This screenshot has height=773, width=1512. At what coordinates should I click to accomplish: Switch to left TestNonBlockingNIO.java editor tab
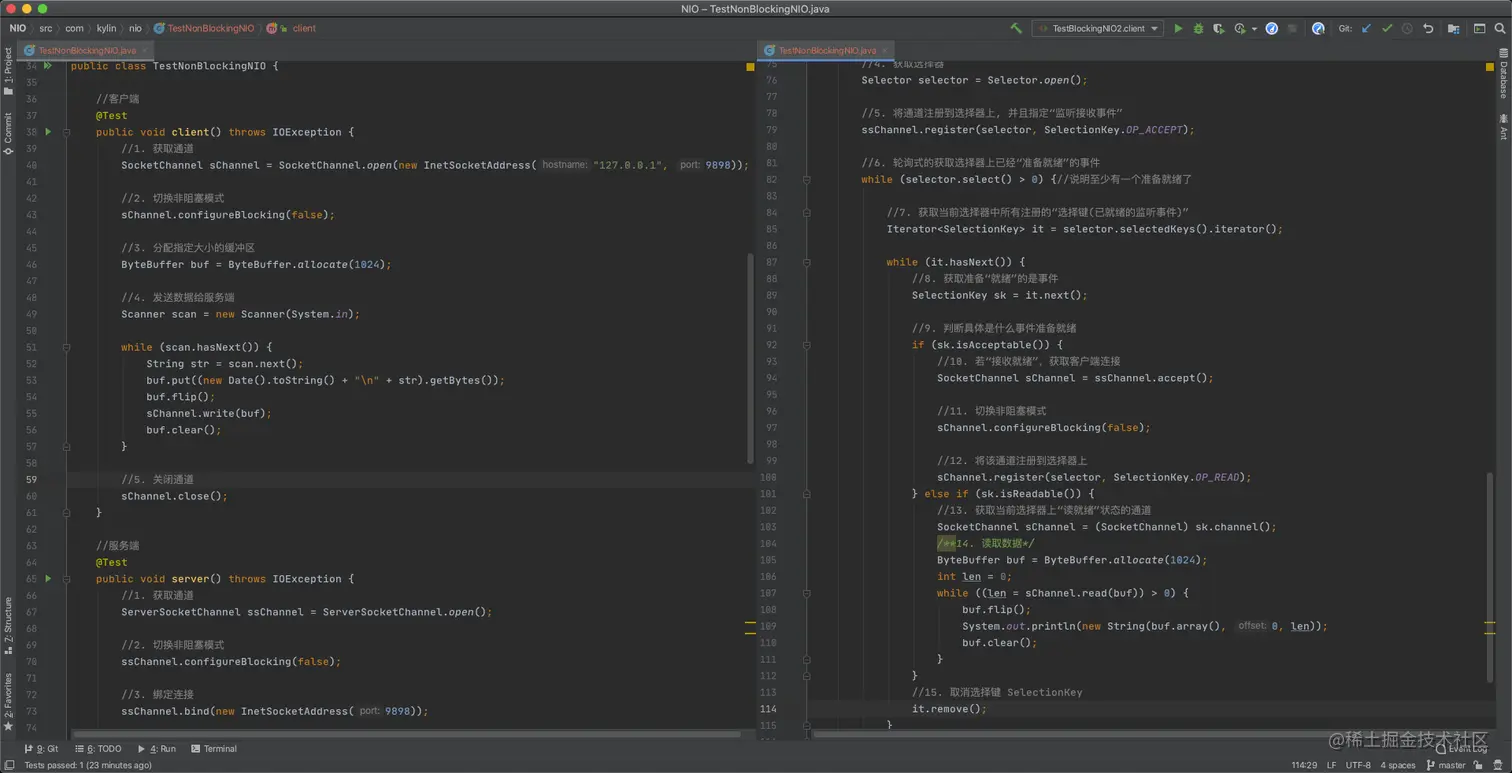(86, 50)
